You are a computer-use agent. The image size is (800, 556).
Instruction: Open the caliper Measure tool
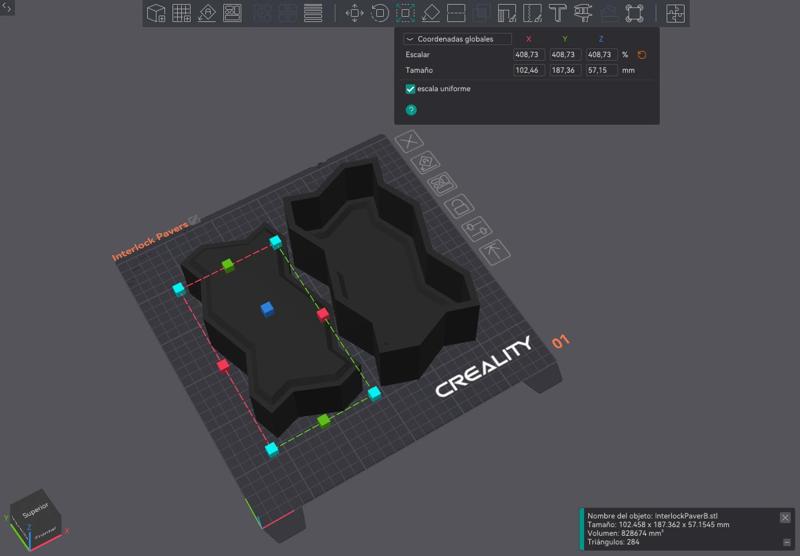tap(583, 13)
